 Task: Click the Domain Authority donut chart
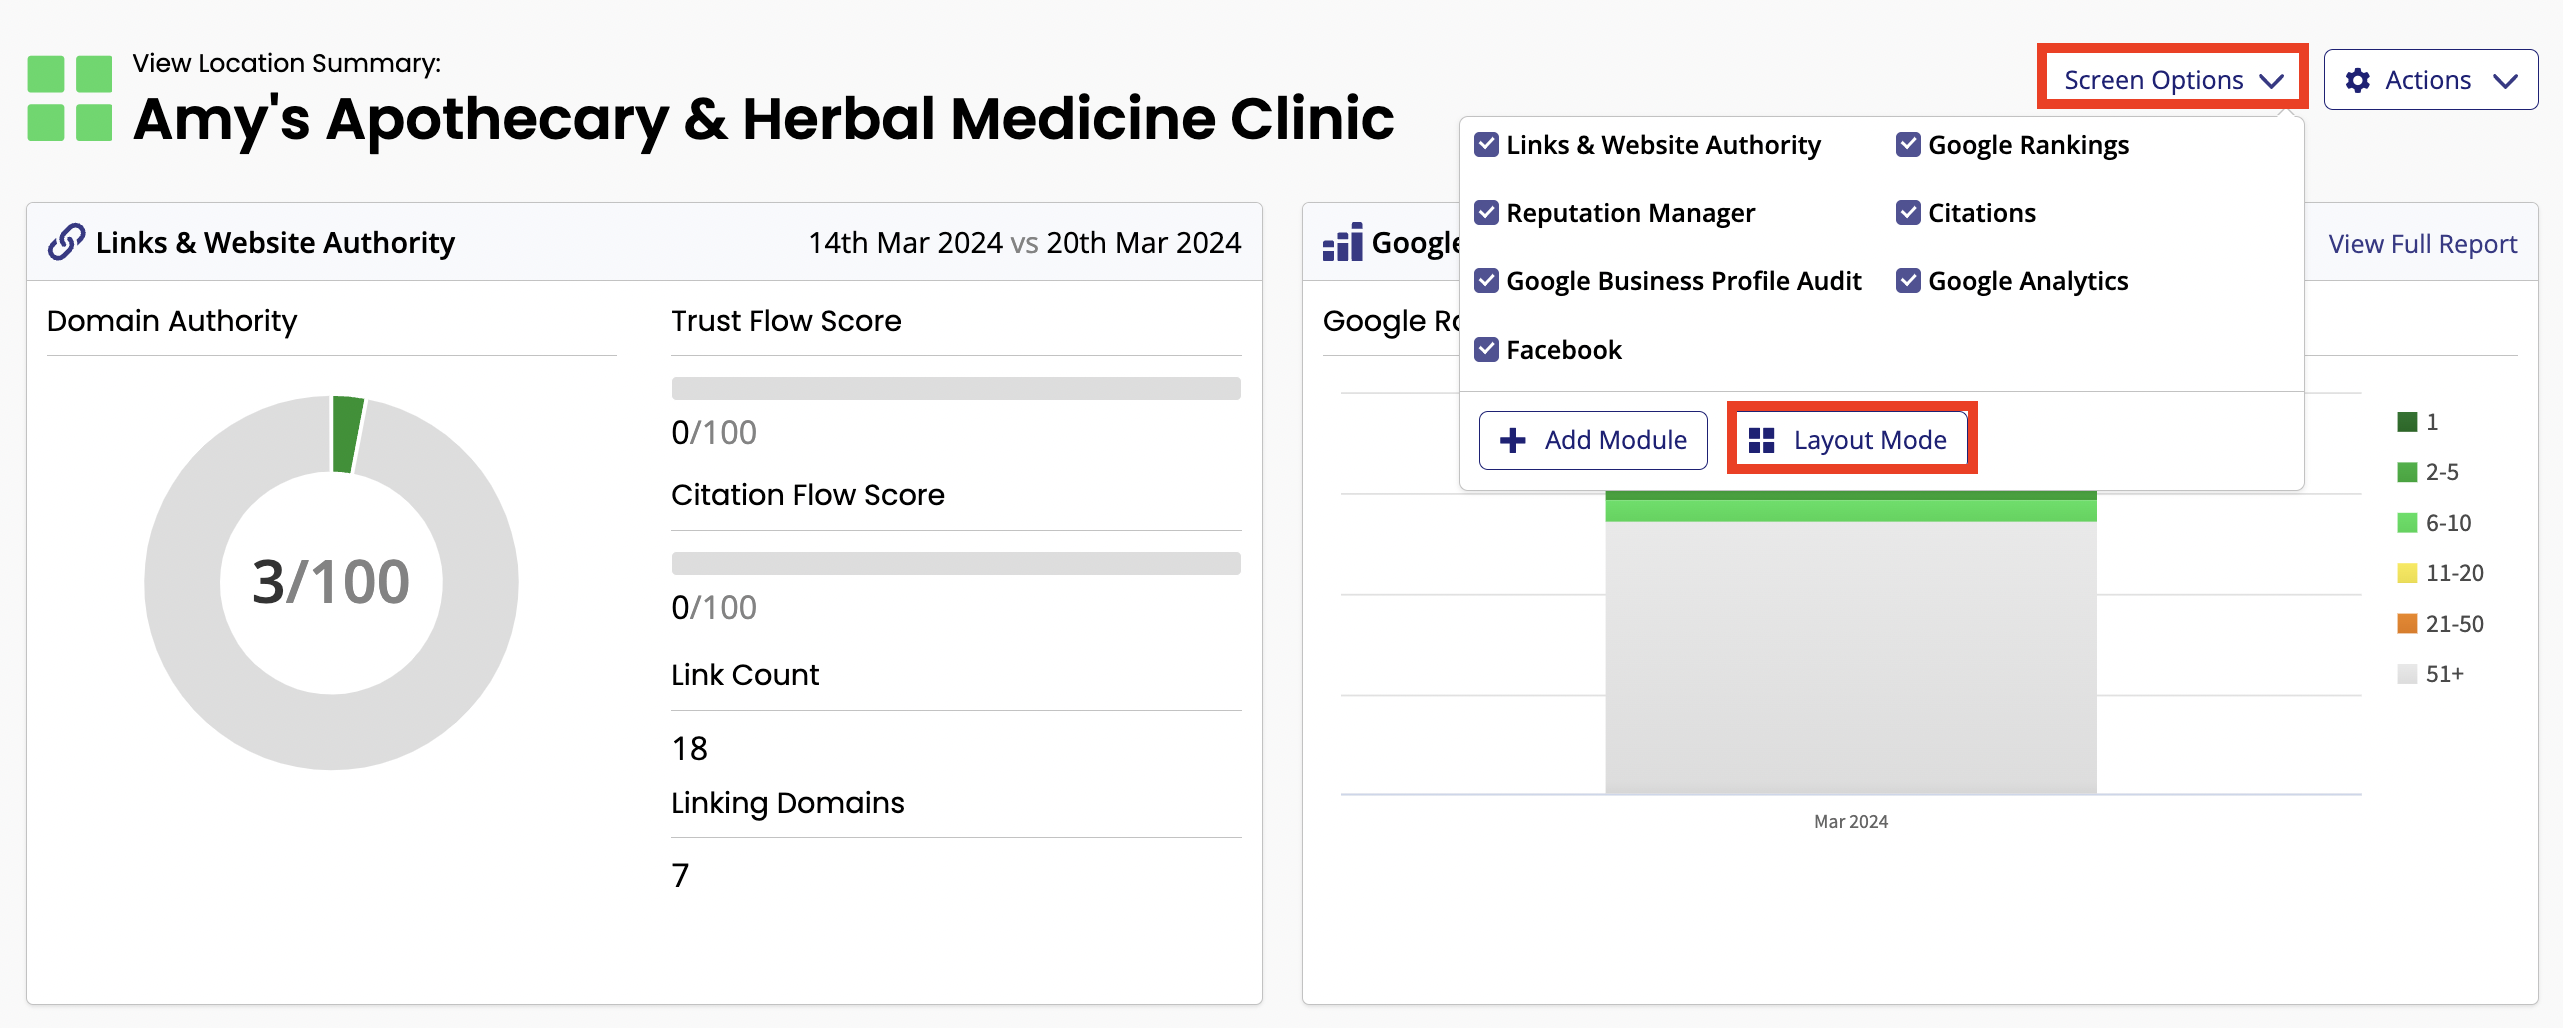(x=331, y=583)
